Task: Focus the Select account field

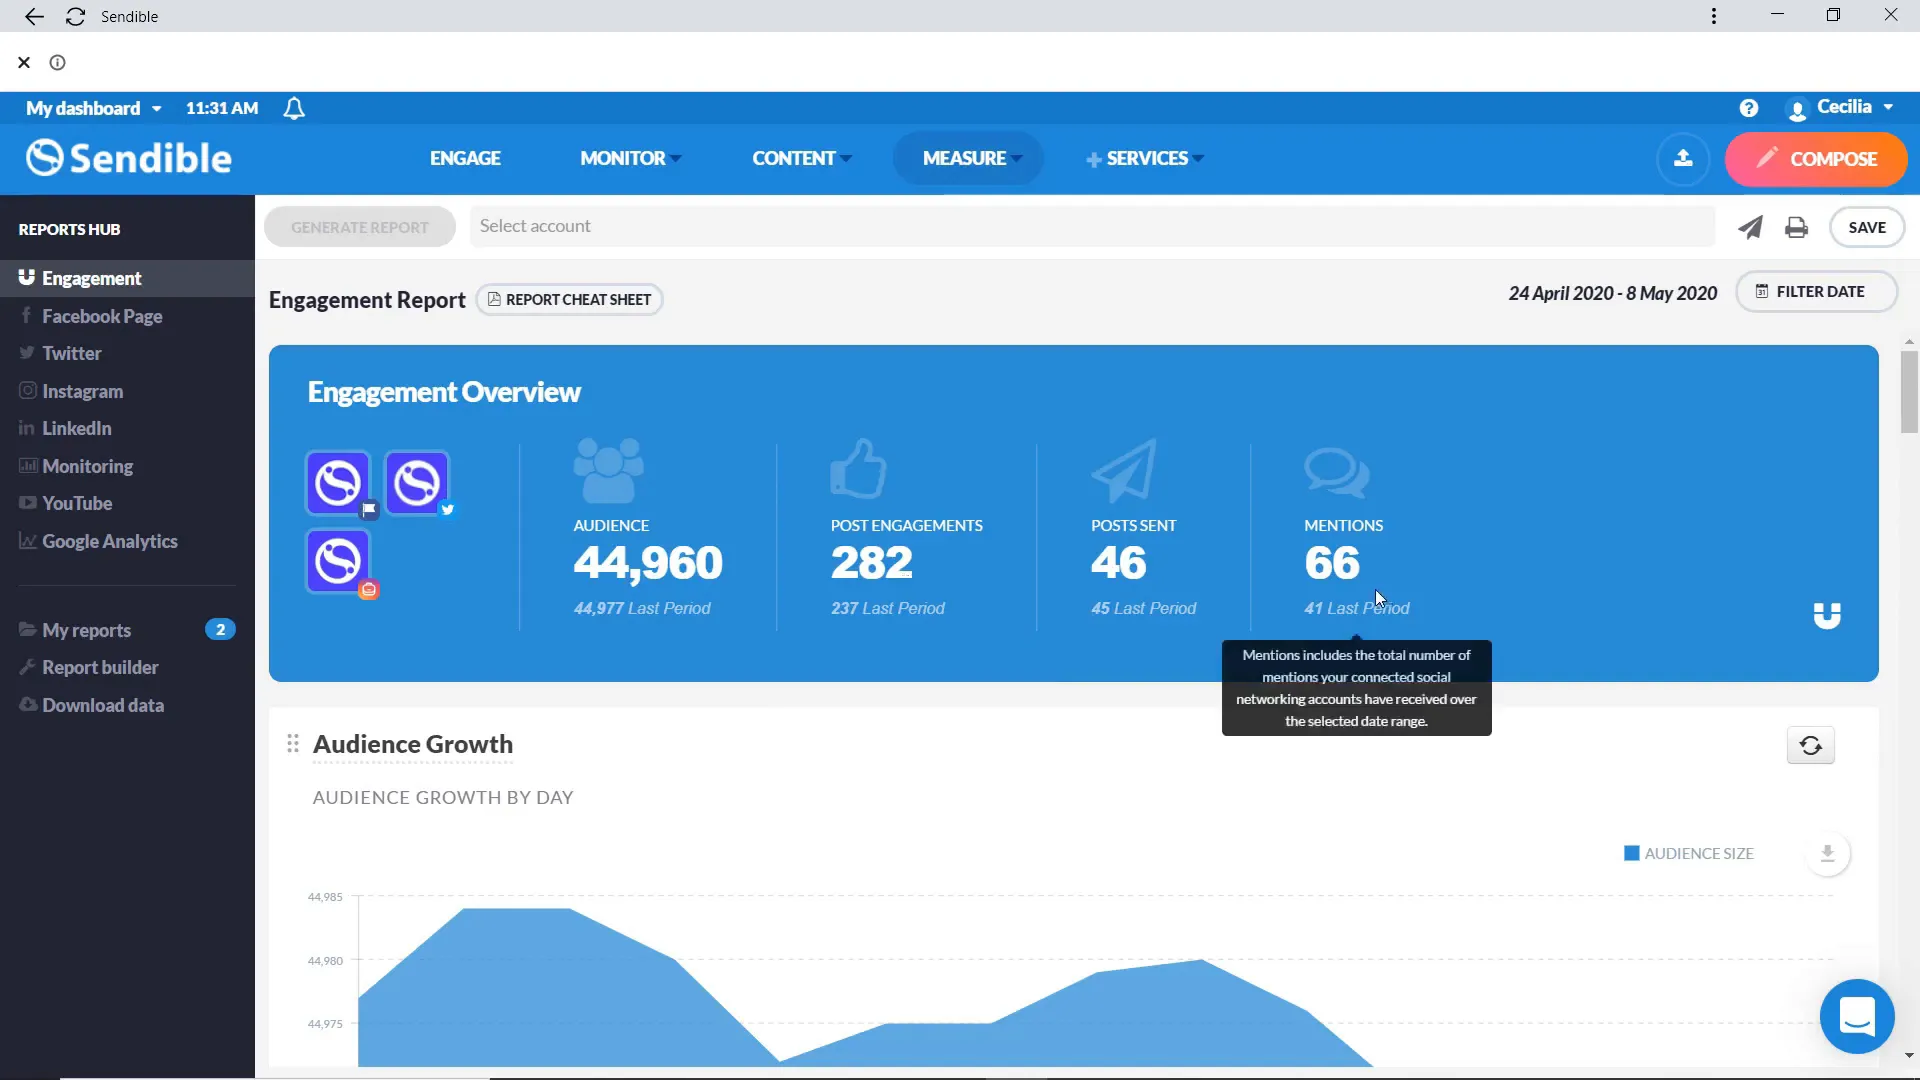Action: pos(1092,226)
